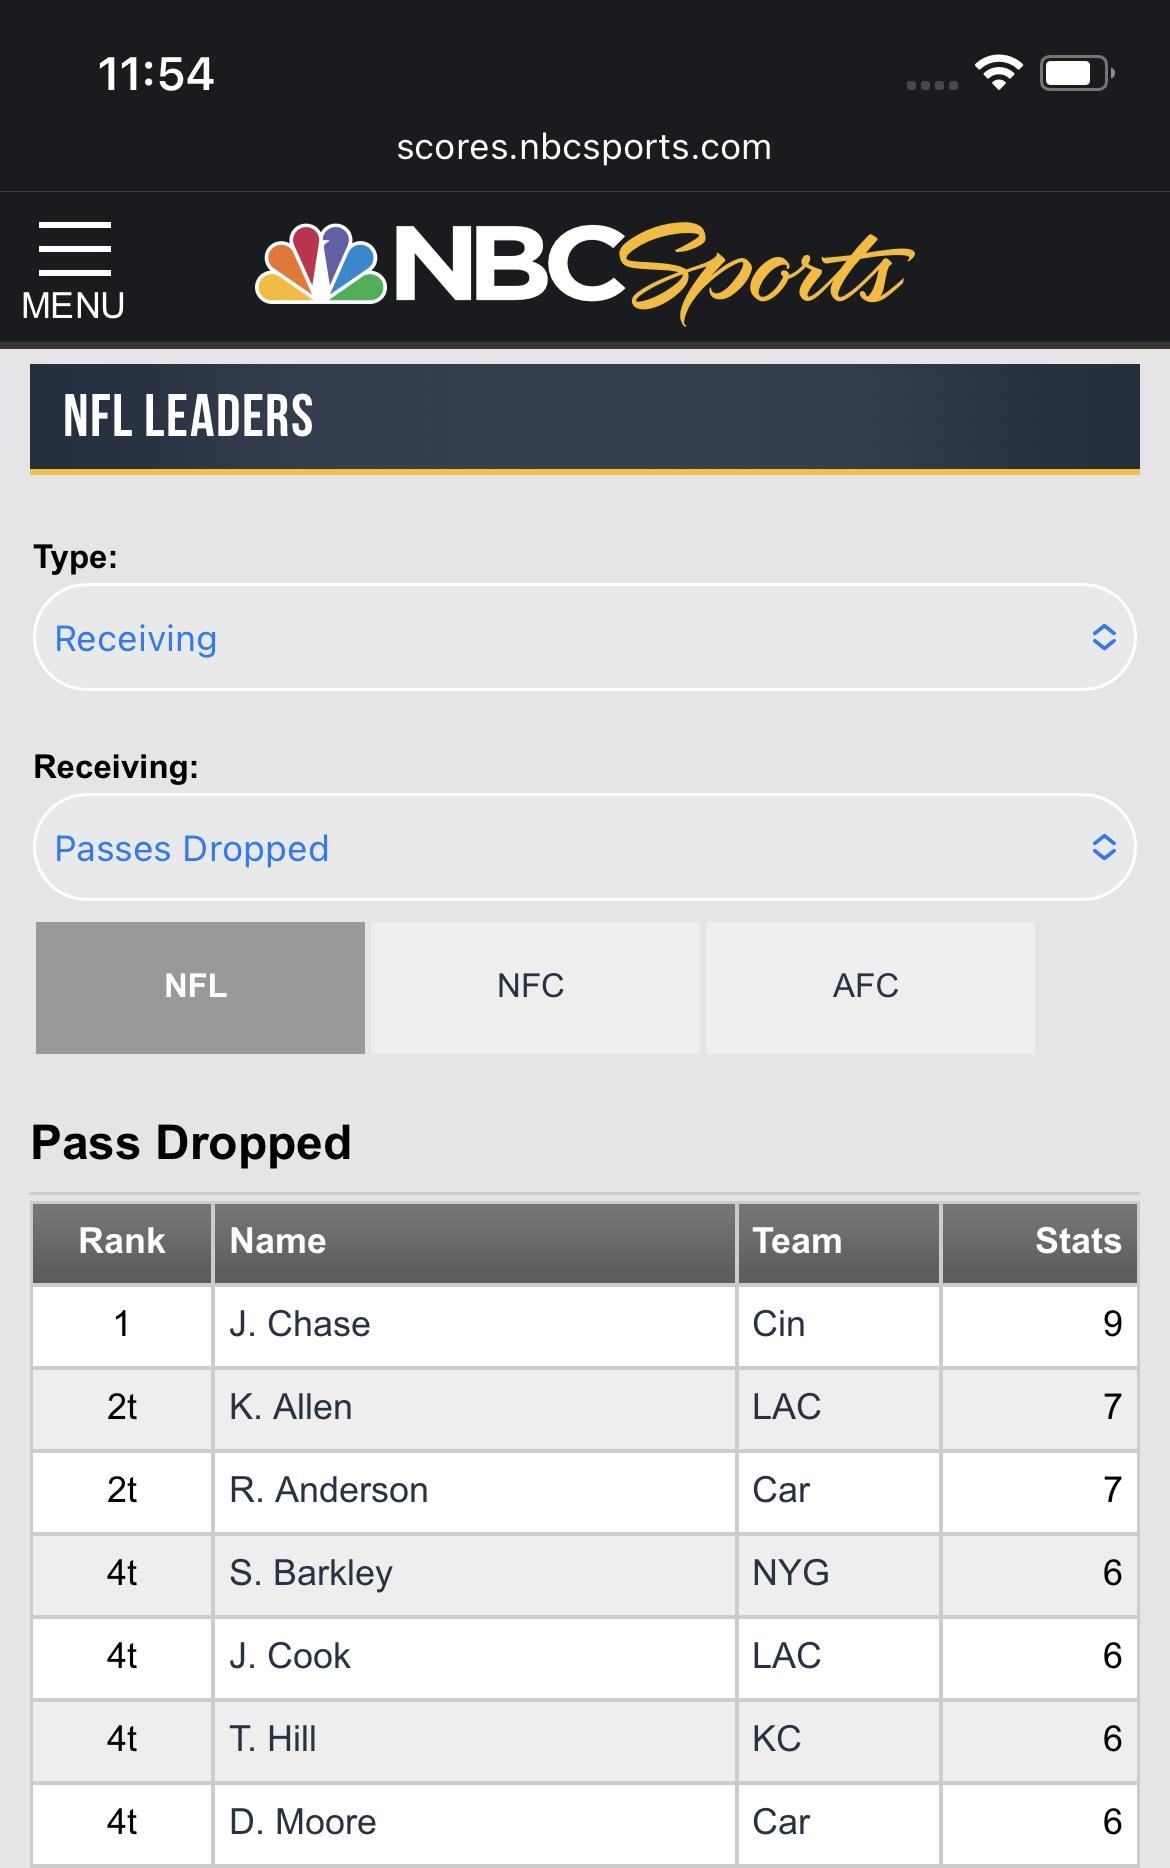Tap S. Barkley's name row
Viewport: 1170px width, 1868px height.
(311, 1574)
